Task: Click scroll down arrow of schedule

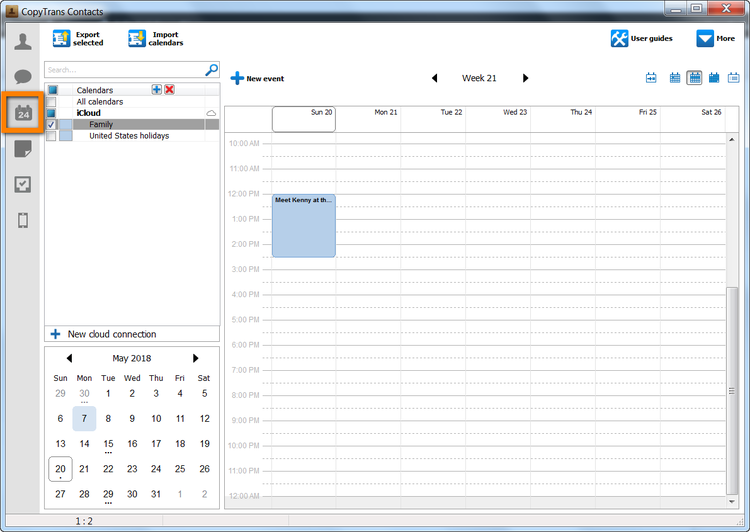Action: tap(732, 501)
